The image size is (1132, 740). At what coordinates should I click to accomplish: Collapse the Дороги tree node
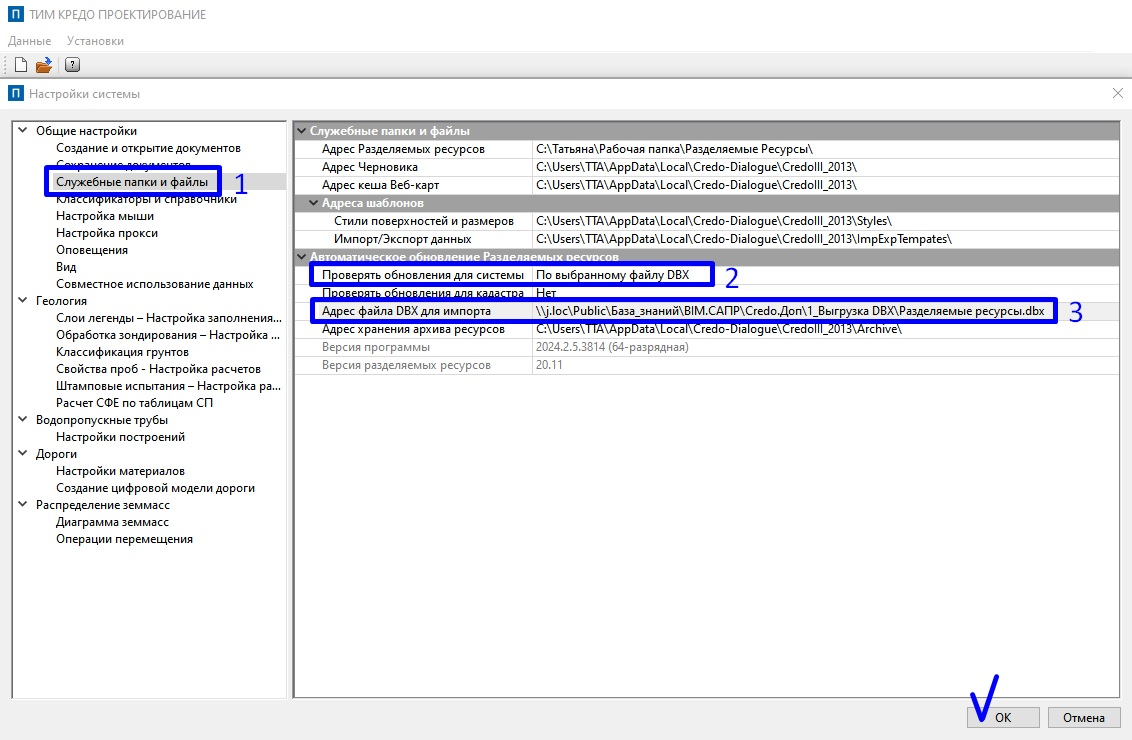[x=23, y=454]
